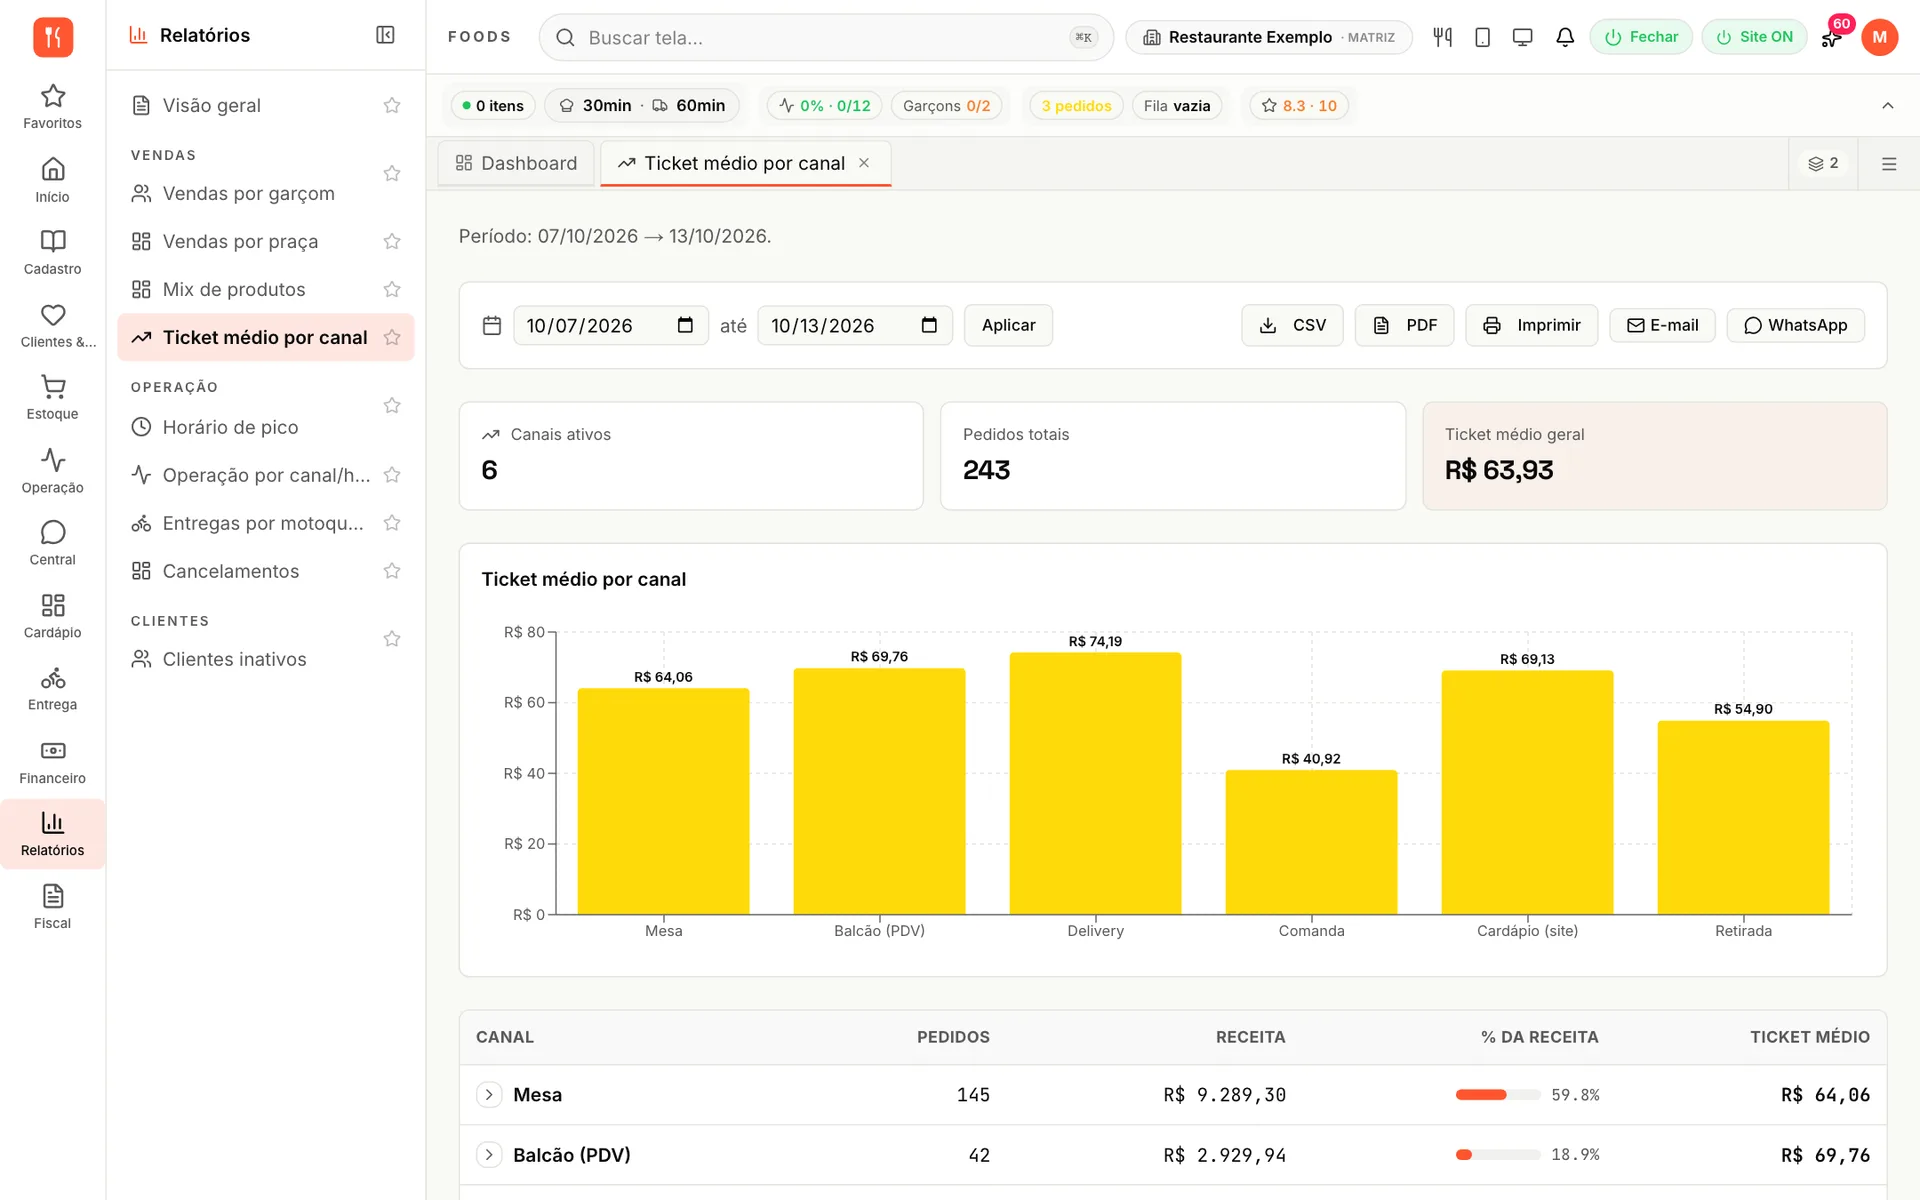1920x1200 pixels.
Task: Click the utensils icon in top bar
Action: [1442, 37]
